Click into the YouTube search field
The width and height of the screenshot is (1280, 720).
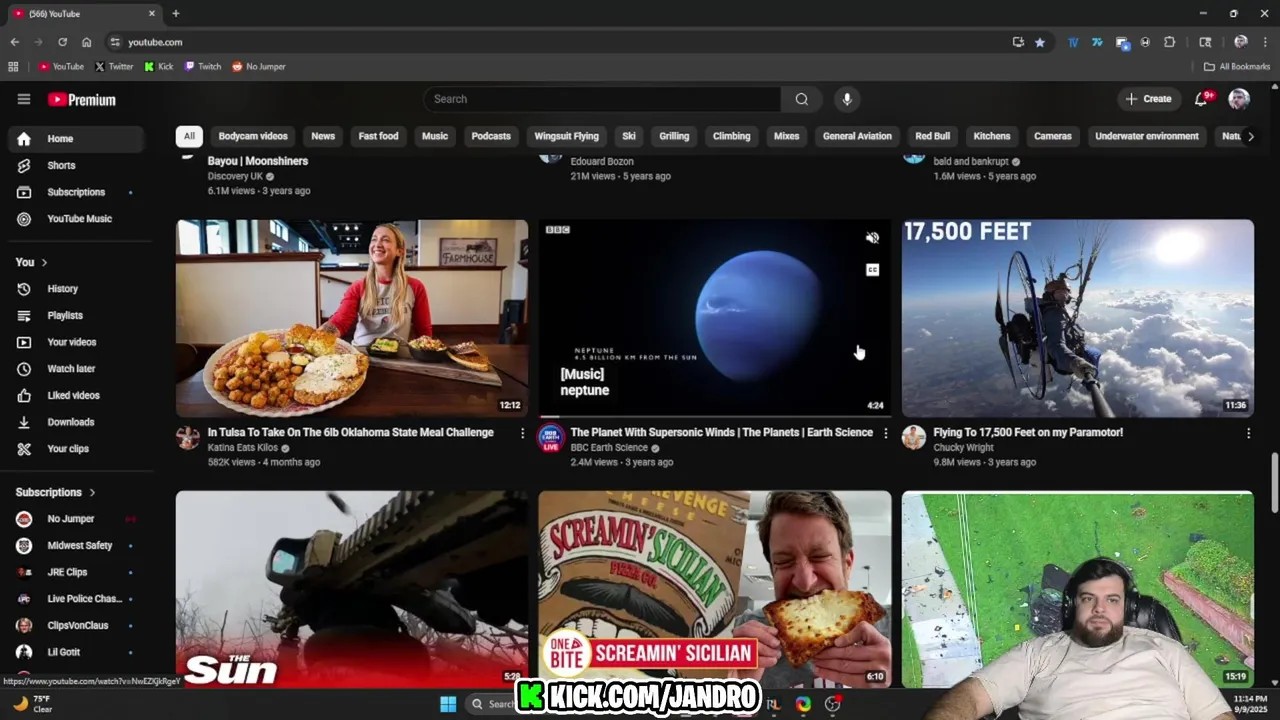[603, 99]
